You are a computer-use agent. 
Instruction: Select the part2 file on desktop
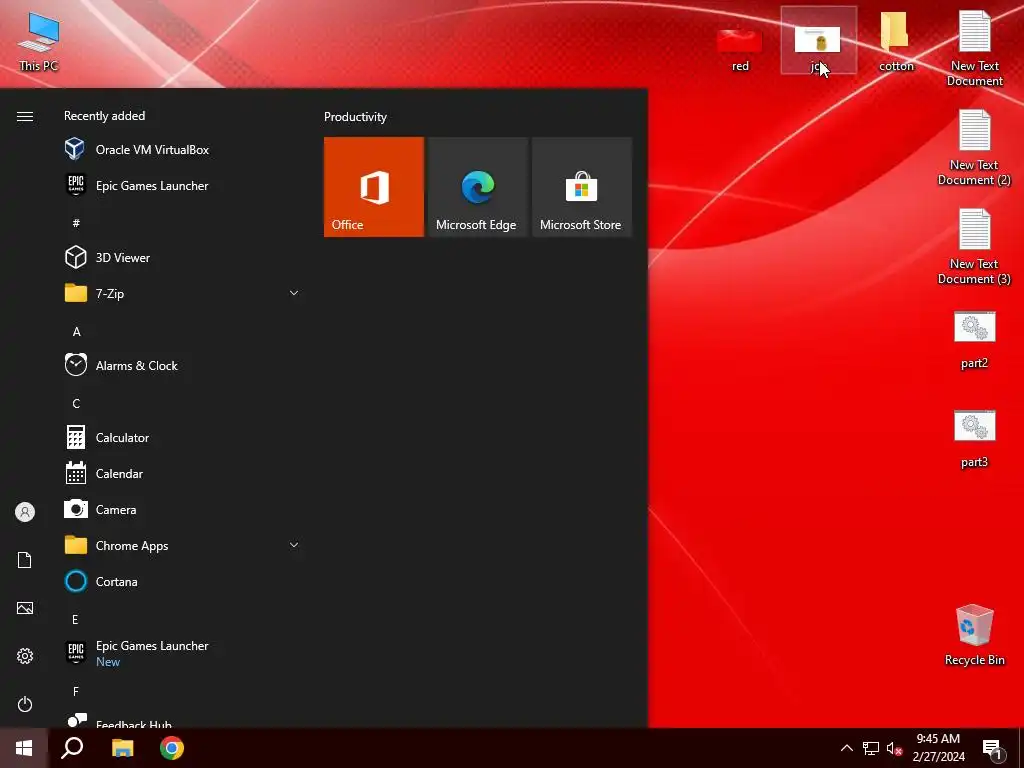click(x=974, y=340)
